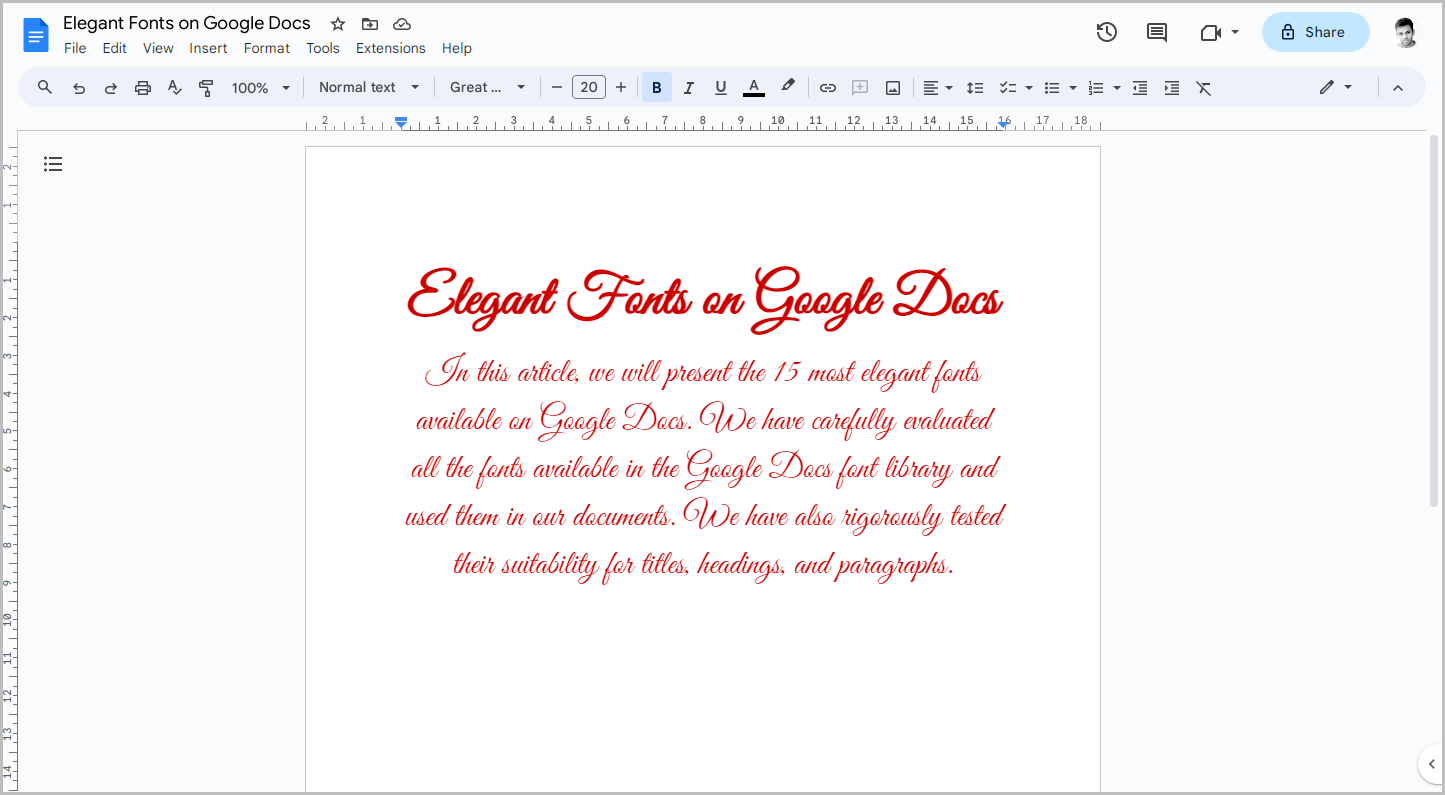Insert an image
This screenshot has width=1445, height=795.
pos(891,87)
